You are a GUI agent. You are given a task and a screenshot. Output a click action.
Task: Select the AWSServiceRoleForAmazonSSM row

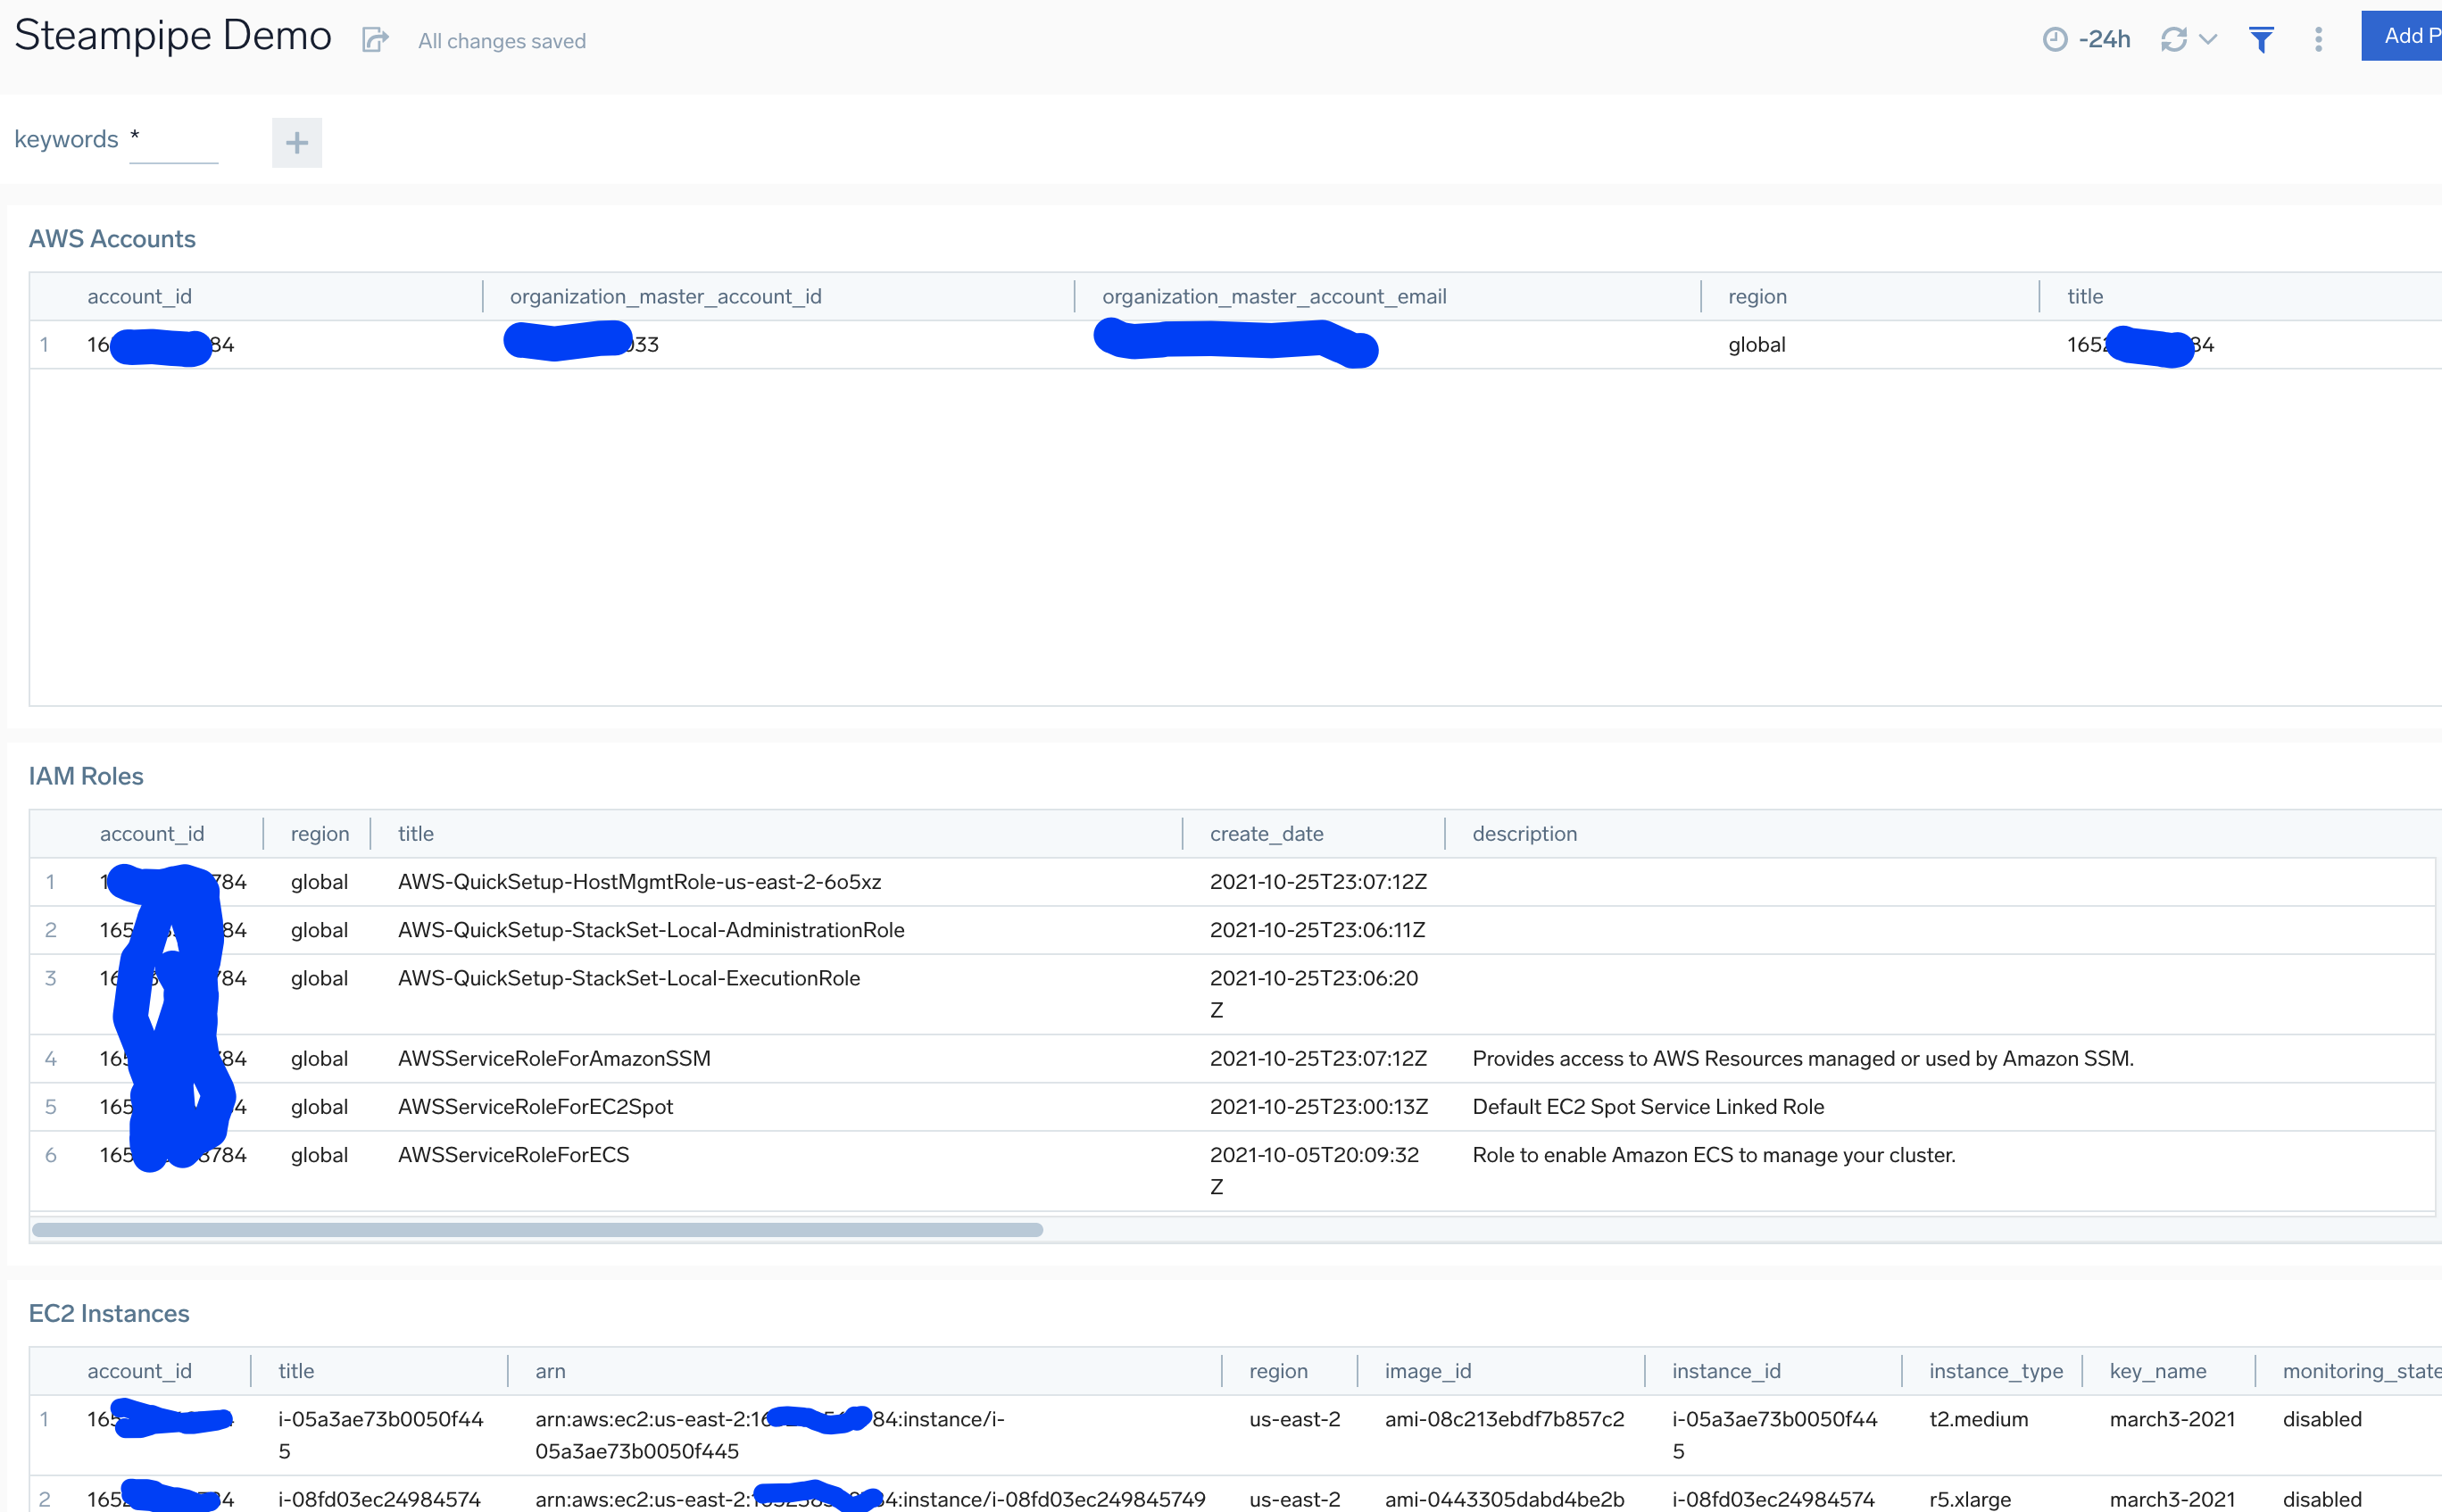pyautogui.click(x=554, y=1058)
